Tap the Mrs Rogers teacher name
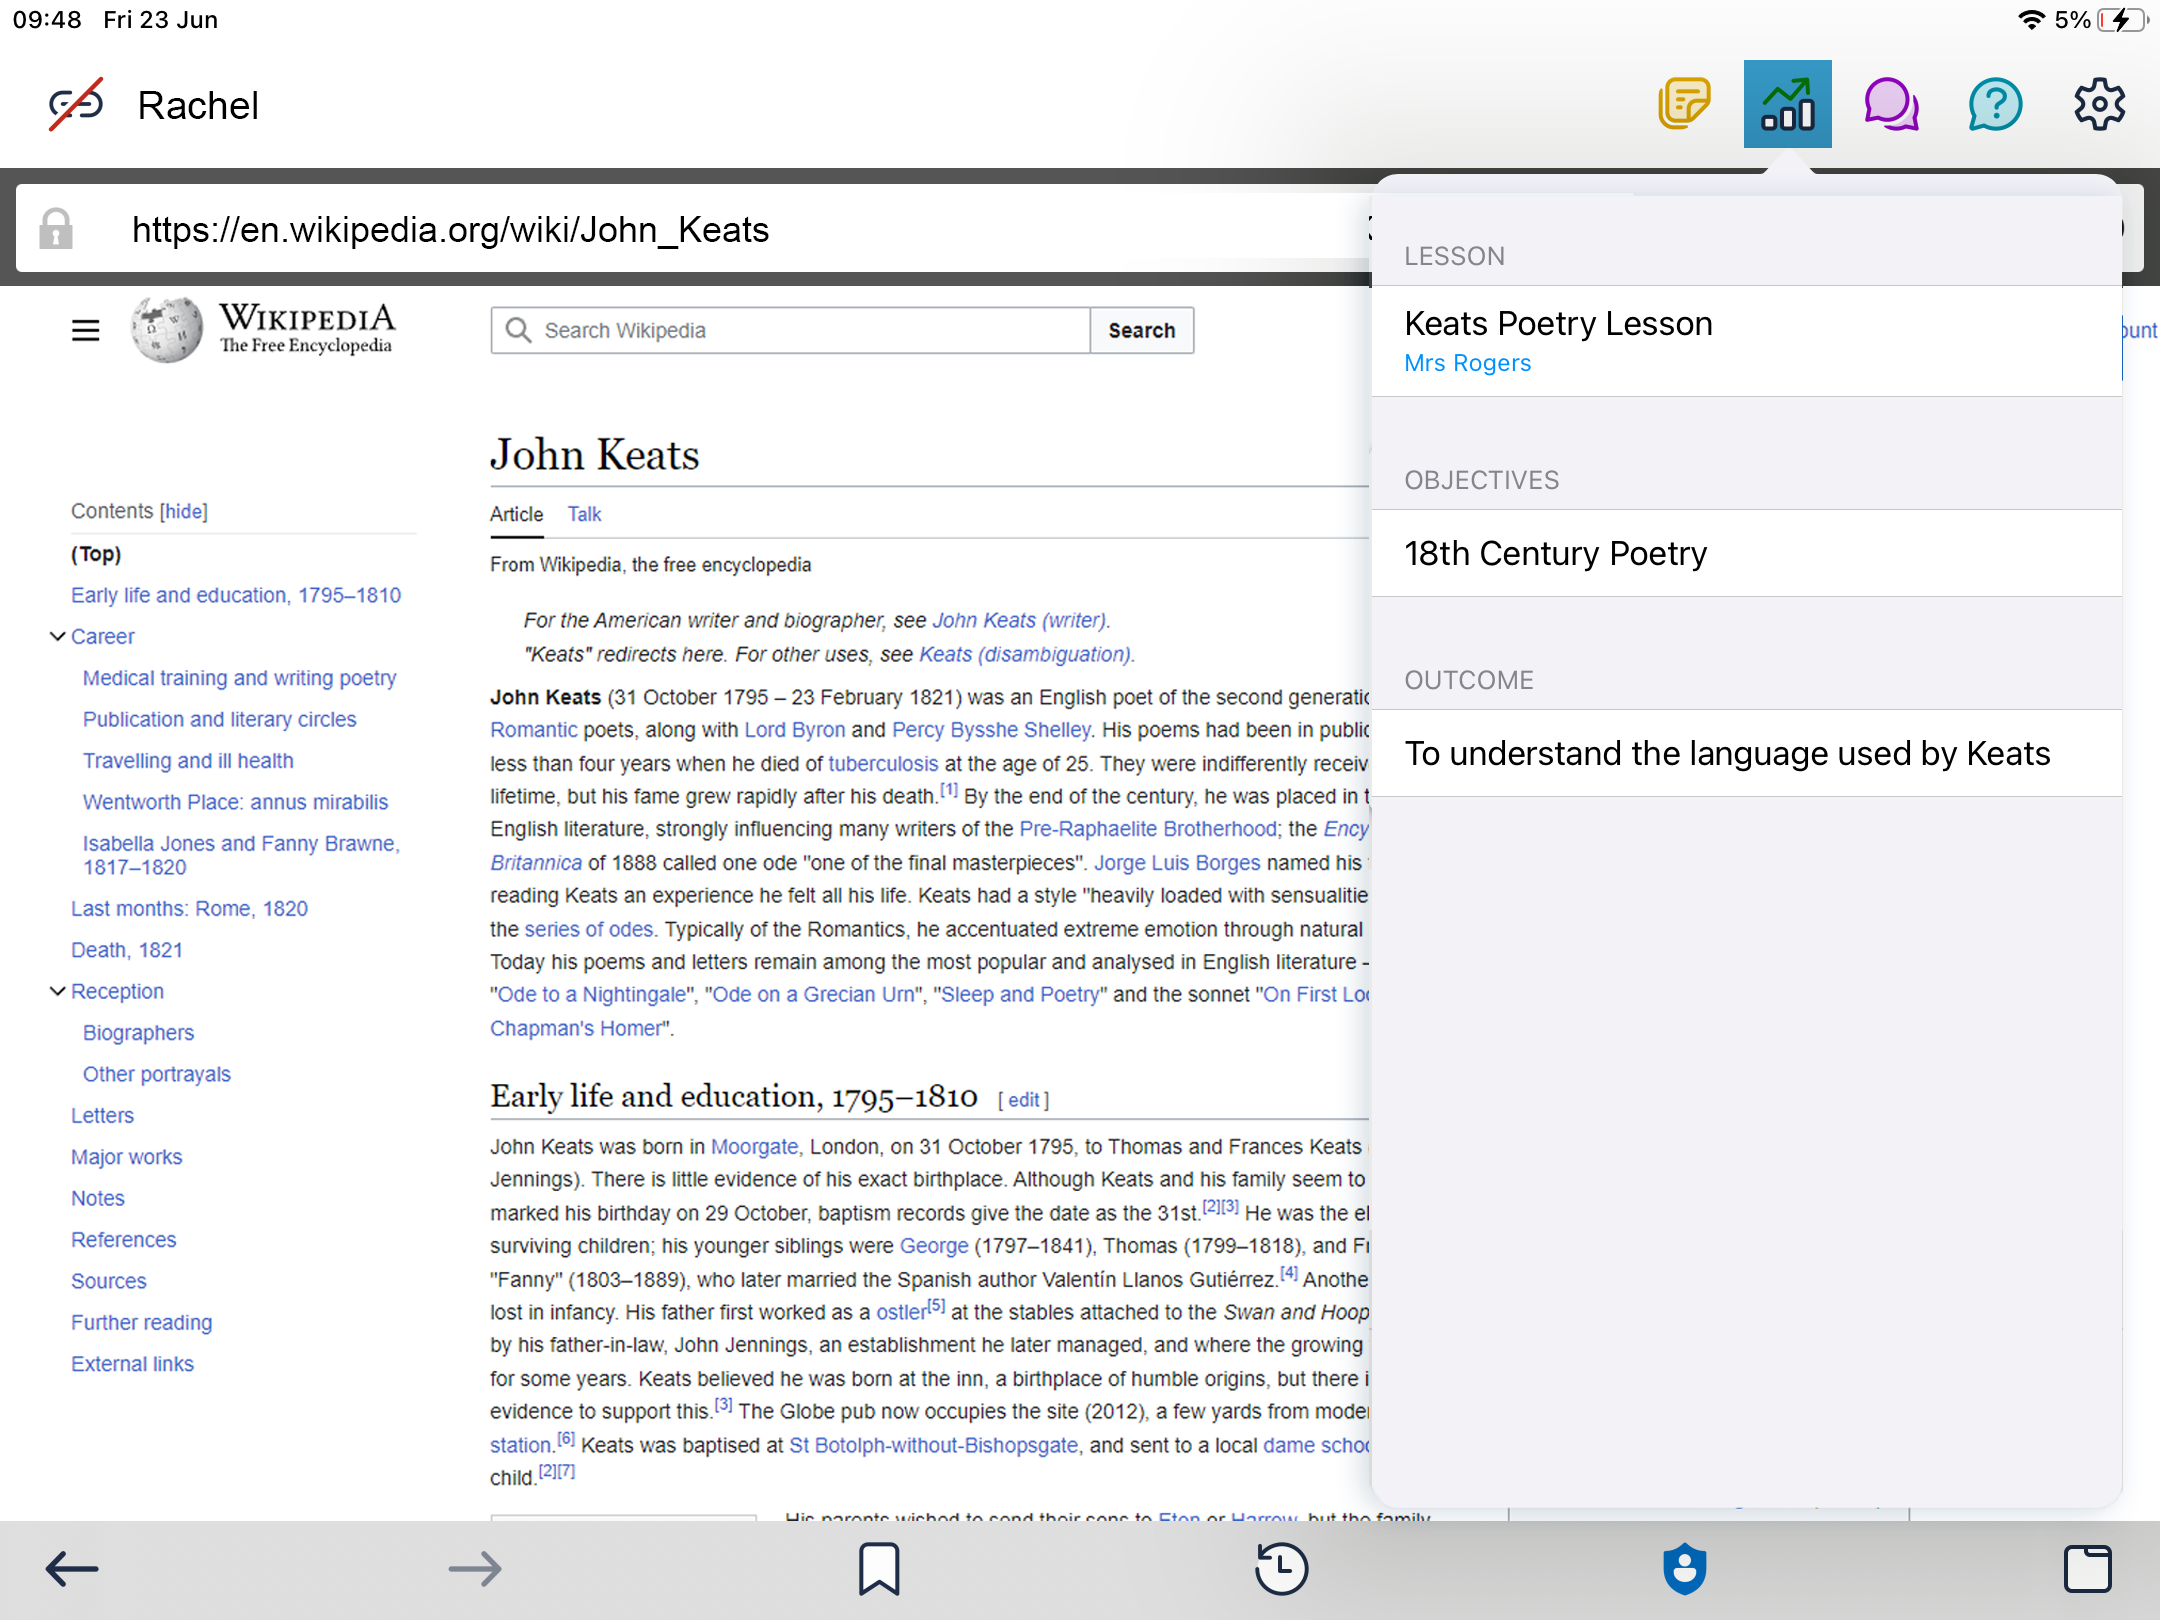This screenshot has height=1620, width=2160. coord(1467,363)
